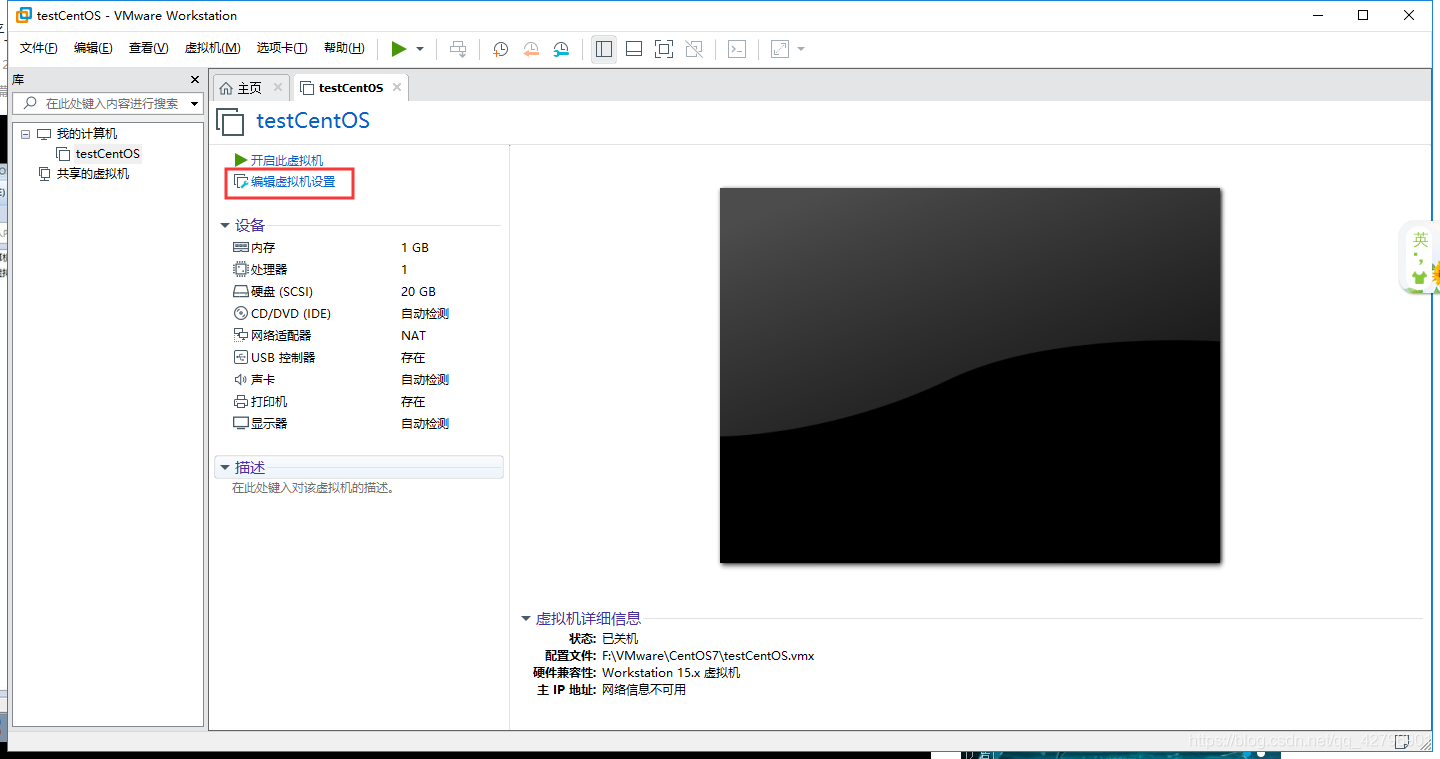This screenshot has width=1440, height=759.
Task: Toggle the thumbnail bar visibility
Action: click(633, 48)
